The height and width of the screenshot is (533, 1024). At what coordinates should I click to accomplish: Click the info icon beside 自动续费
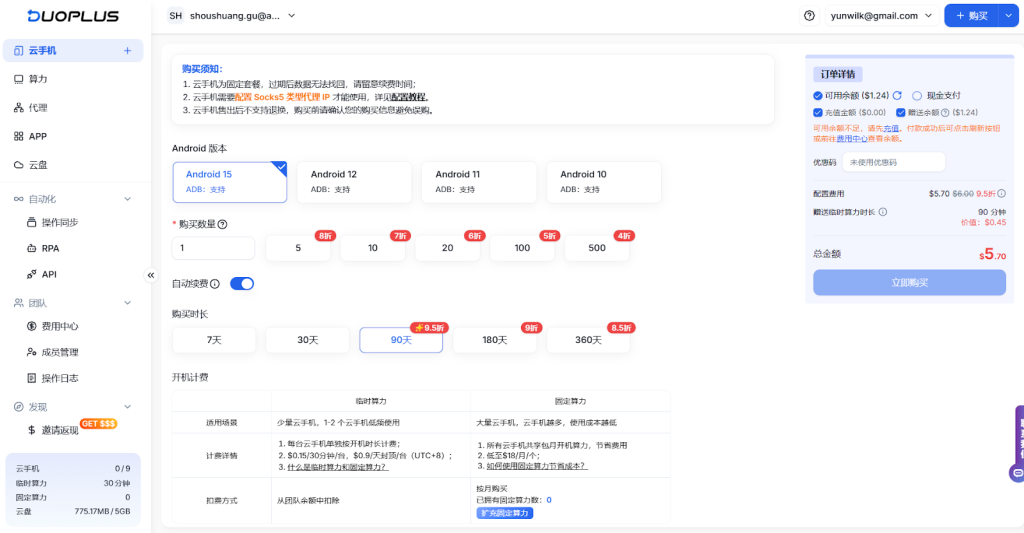[215, 284]
